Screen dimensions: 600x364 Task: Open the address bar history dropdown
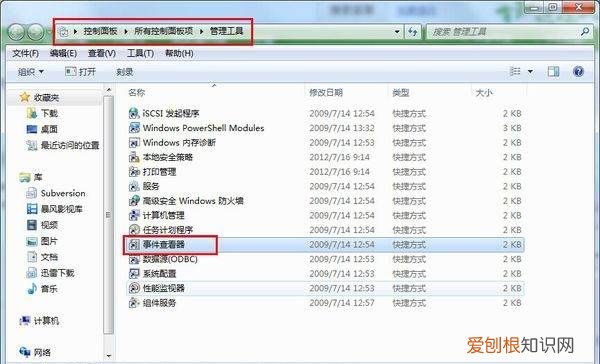click(397, 32)
